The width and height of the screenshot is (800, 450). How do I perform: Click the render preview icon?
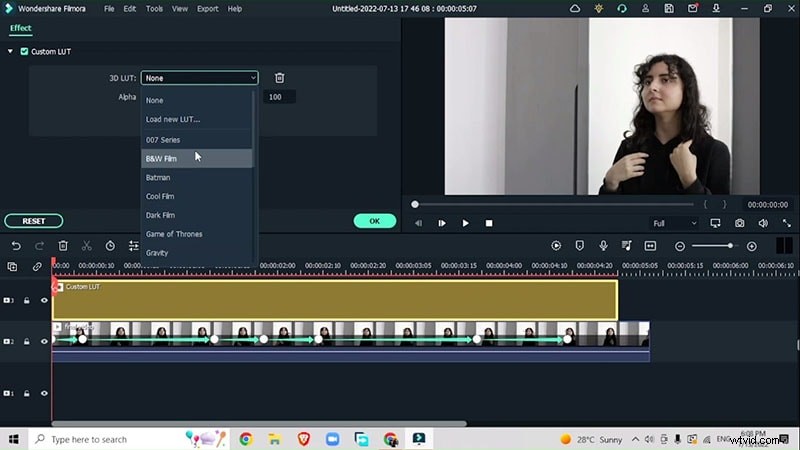coord(556,246)
